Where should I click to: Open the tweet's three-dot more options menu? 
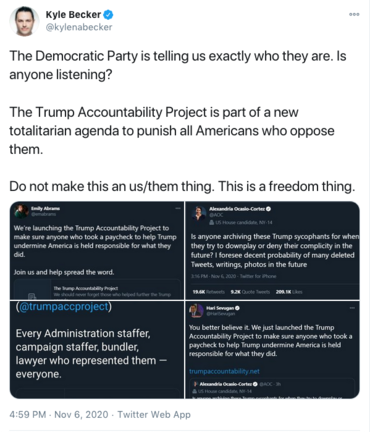click(x=354, y=14)
